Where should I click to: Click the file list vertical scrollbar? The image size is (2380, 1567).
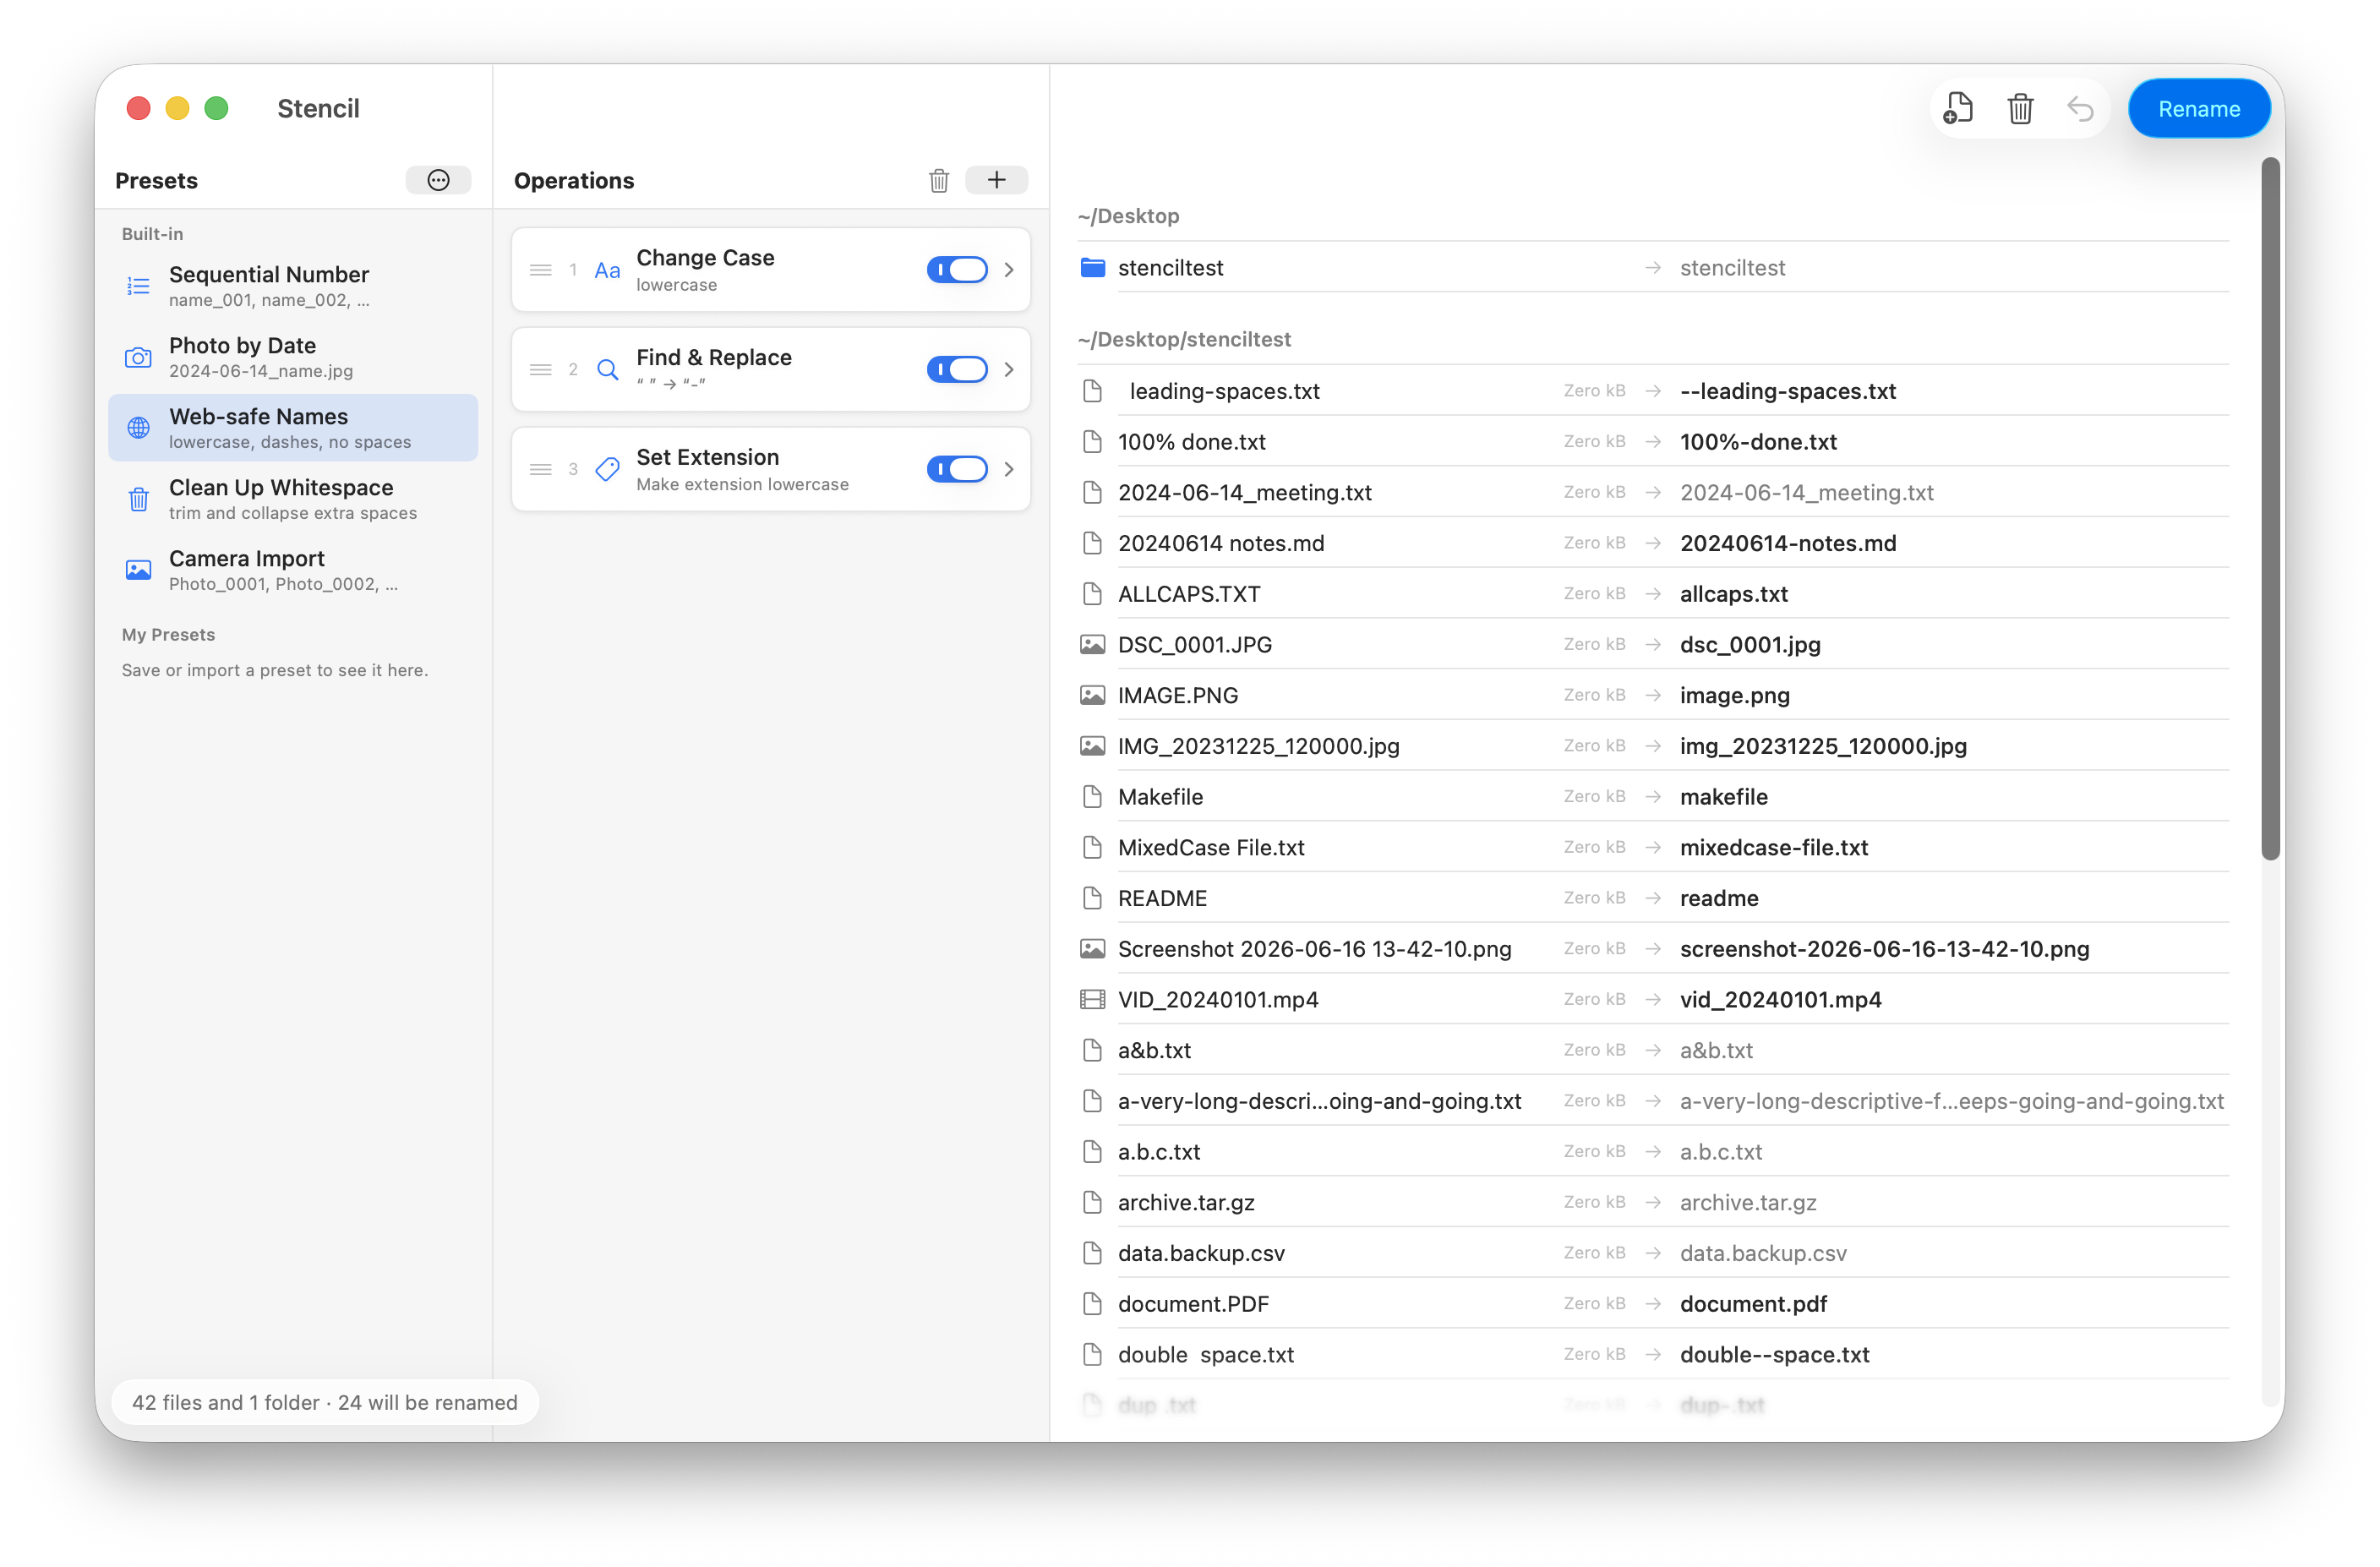[2270, 508]
